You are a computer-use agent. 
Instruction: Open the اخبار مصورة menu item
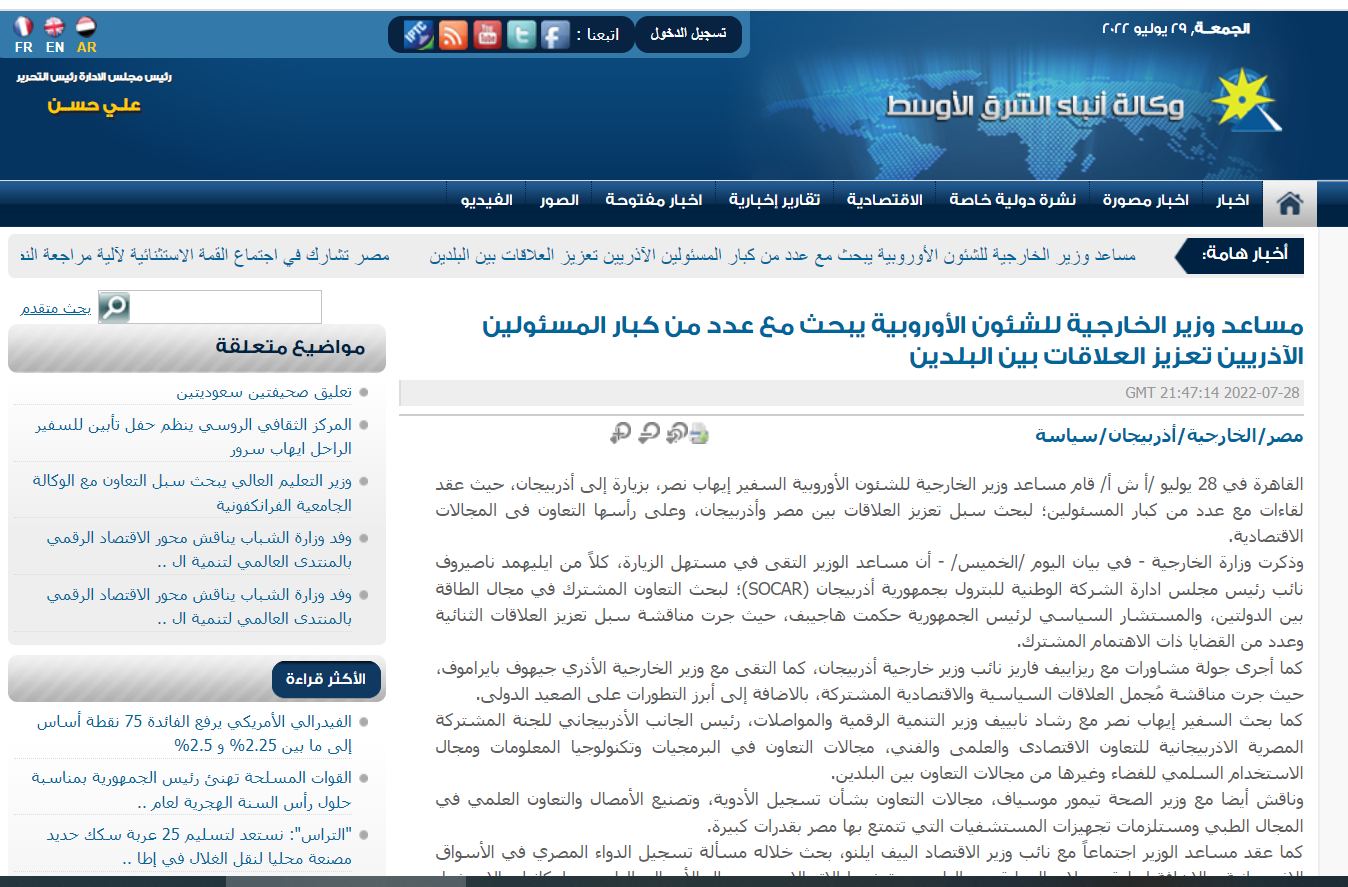[x=1146, y=200]
